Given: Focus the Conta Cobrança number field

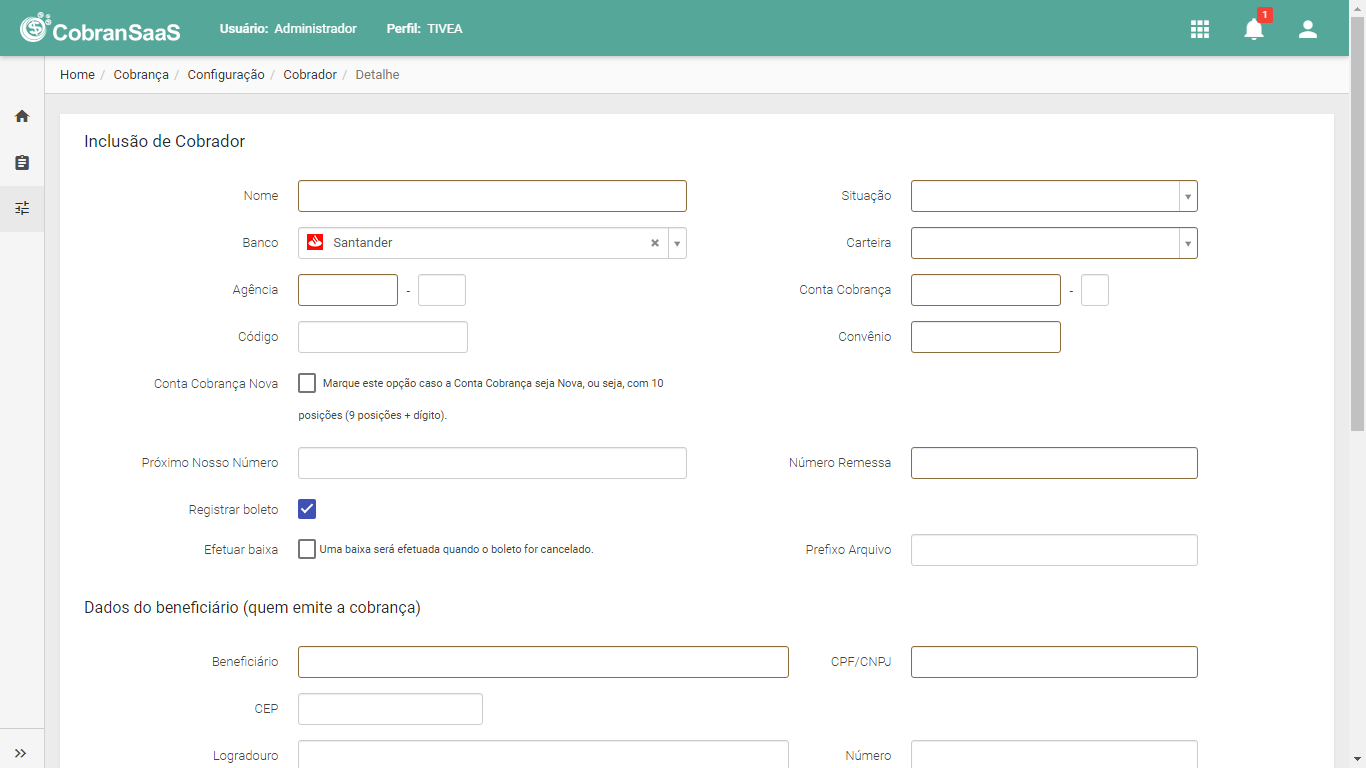Looking at the screenshot, I should [x=986, y=290].
